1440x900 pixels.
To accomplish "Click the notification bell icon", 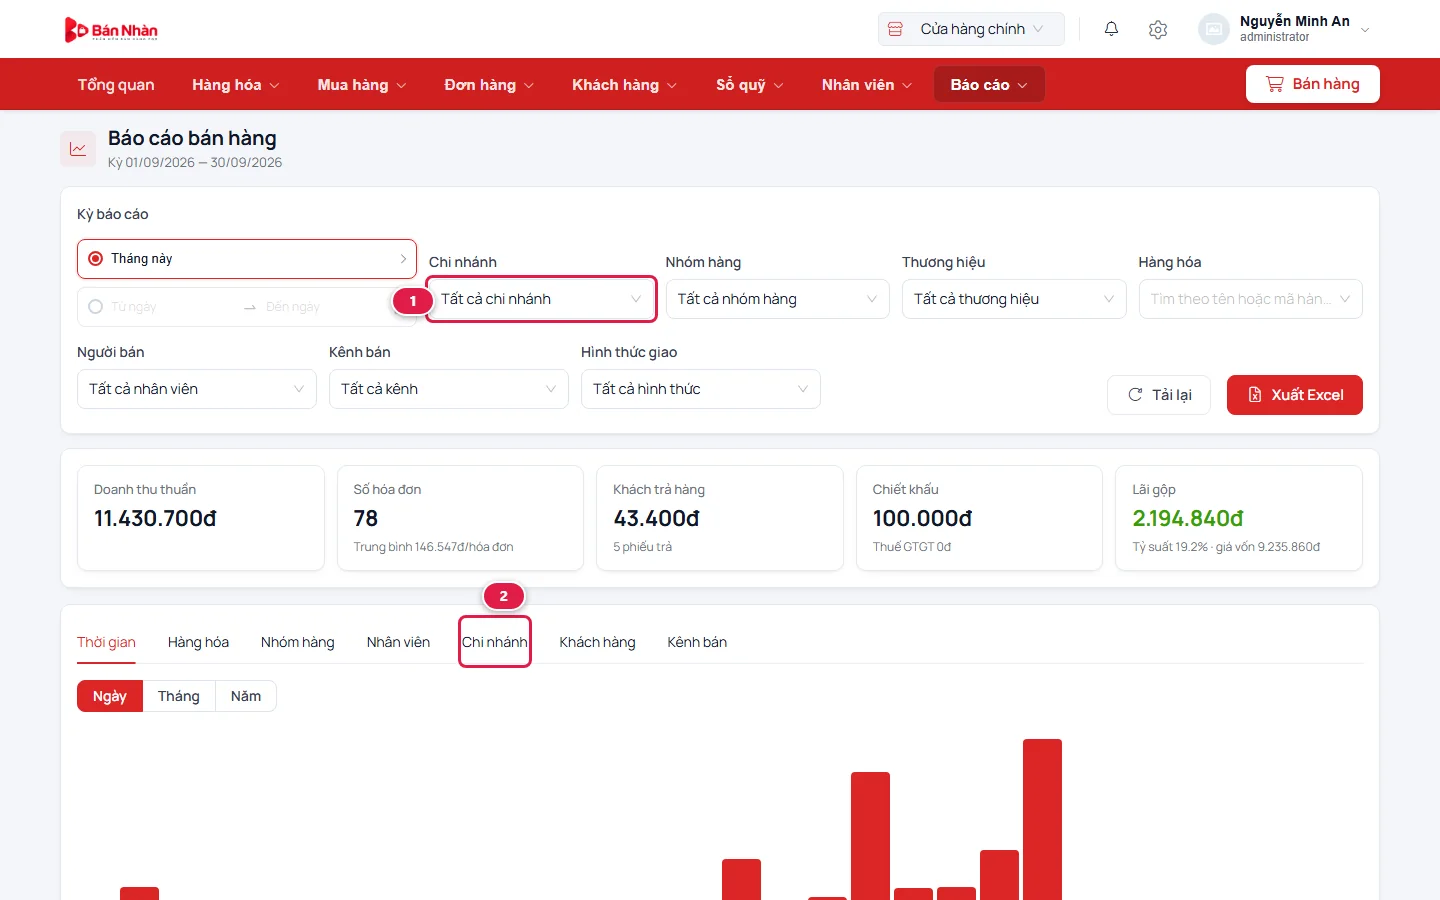I will [x=1111, y=29].
